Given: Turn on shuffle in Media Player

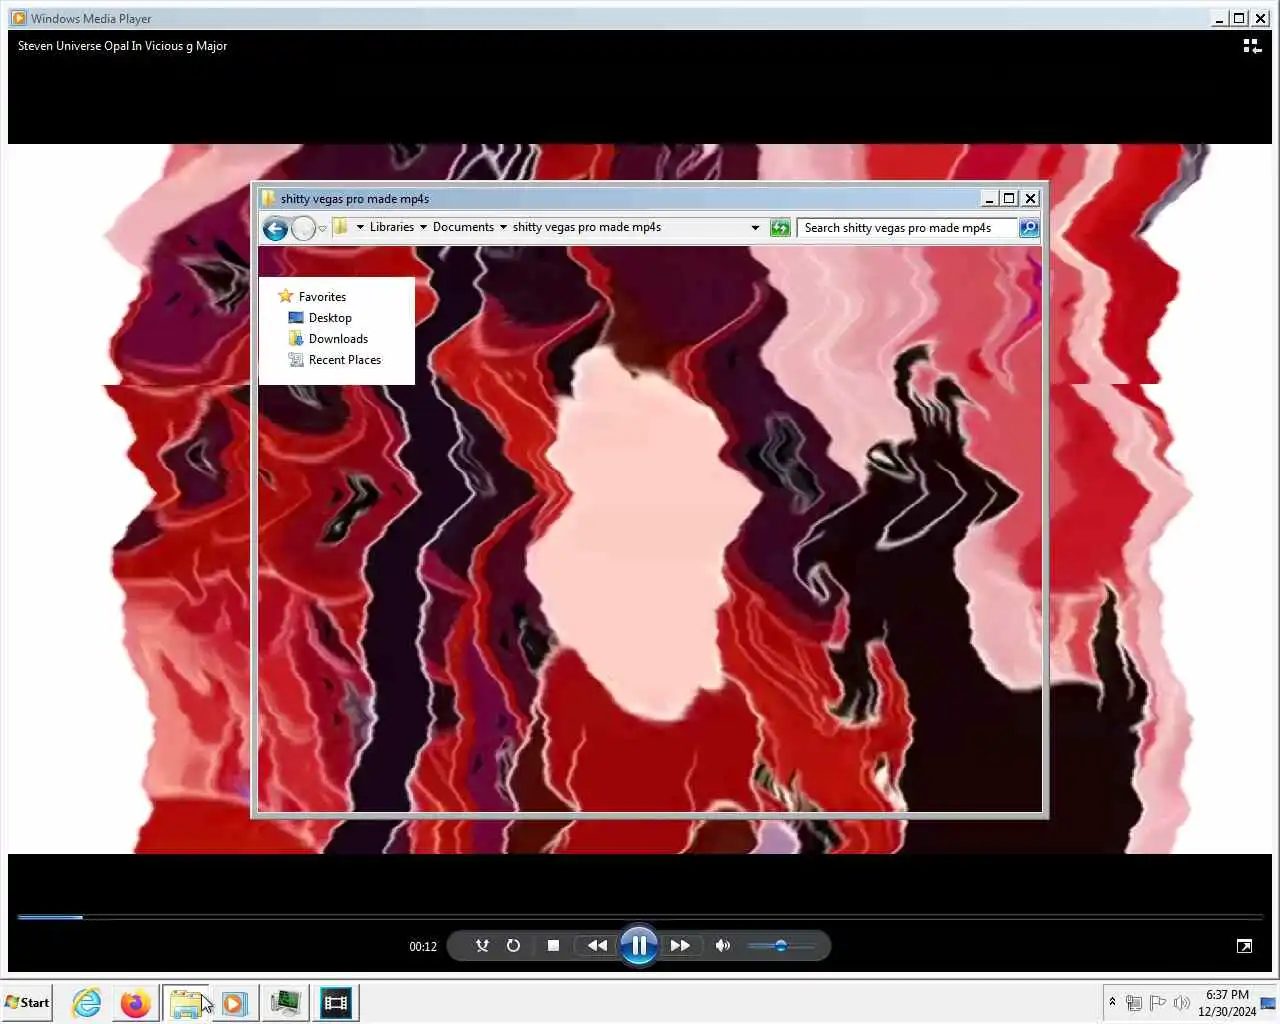Looking at the screenshot, I should (x=482, y=945).
